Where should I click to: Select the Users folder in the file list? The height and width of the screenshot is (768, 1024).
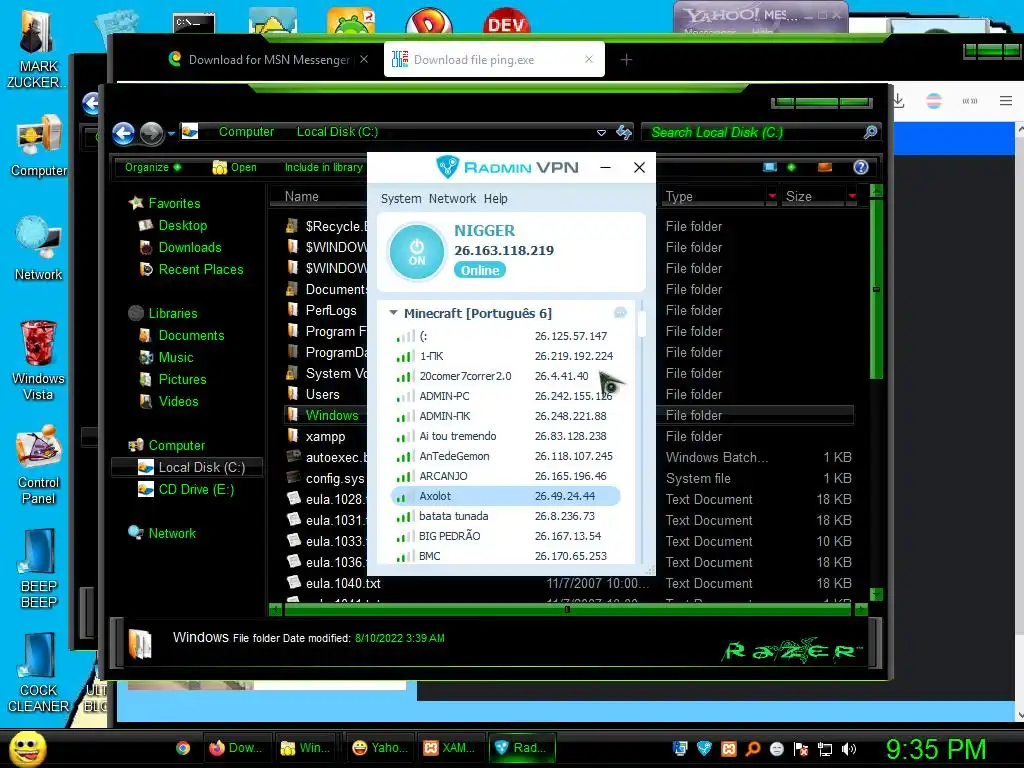coord(323,394)
